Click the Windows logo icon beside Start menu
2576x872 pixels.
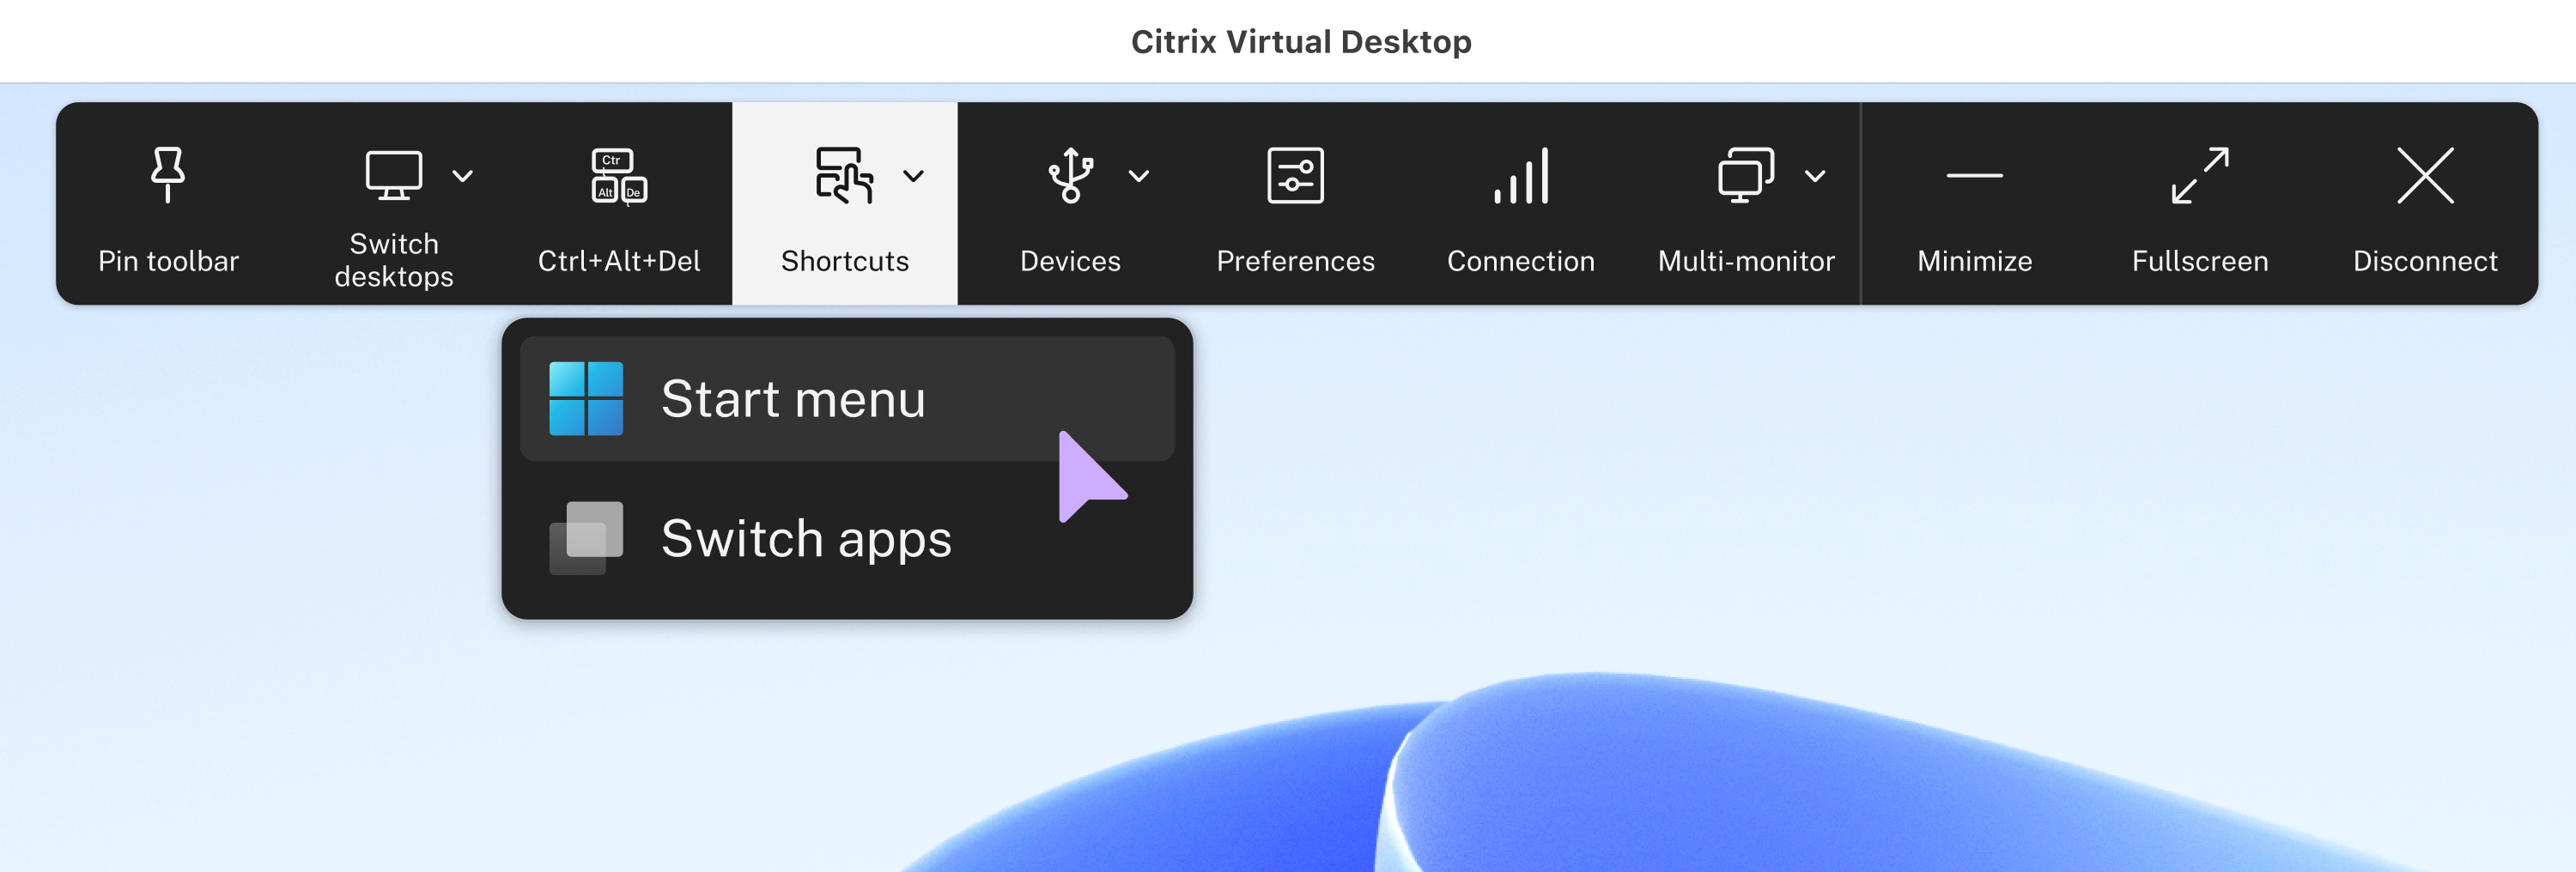[x=586, y=398]
